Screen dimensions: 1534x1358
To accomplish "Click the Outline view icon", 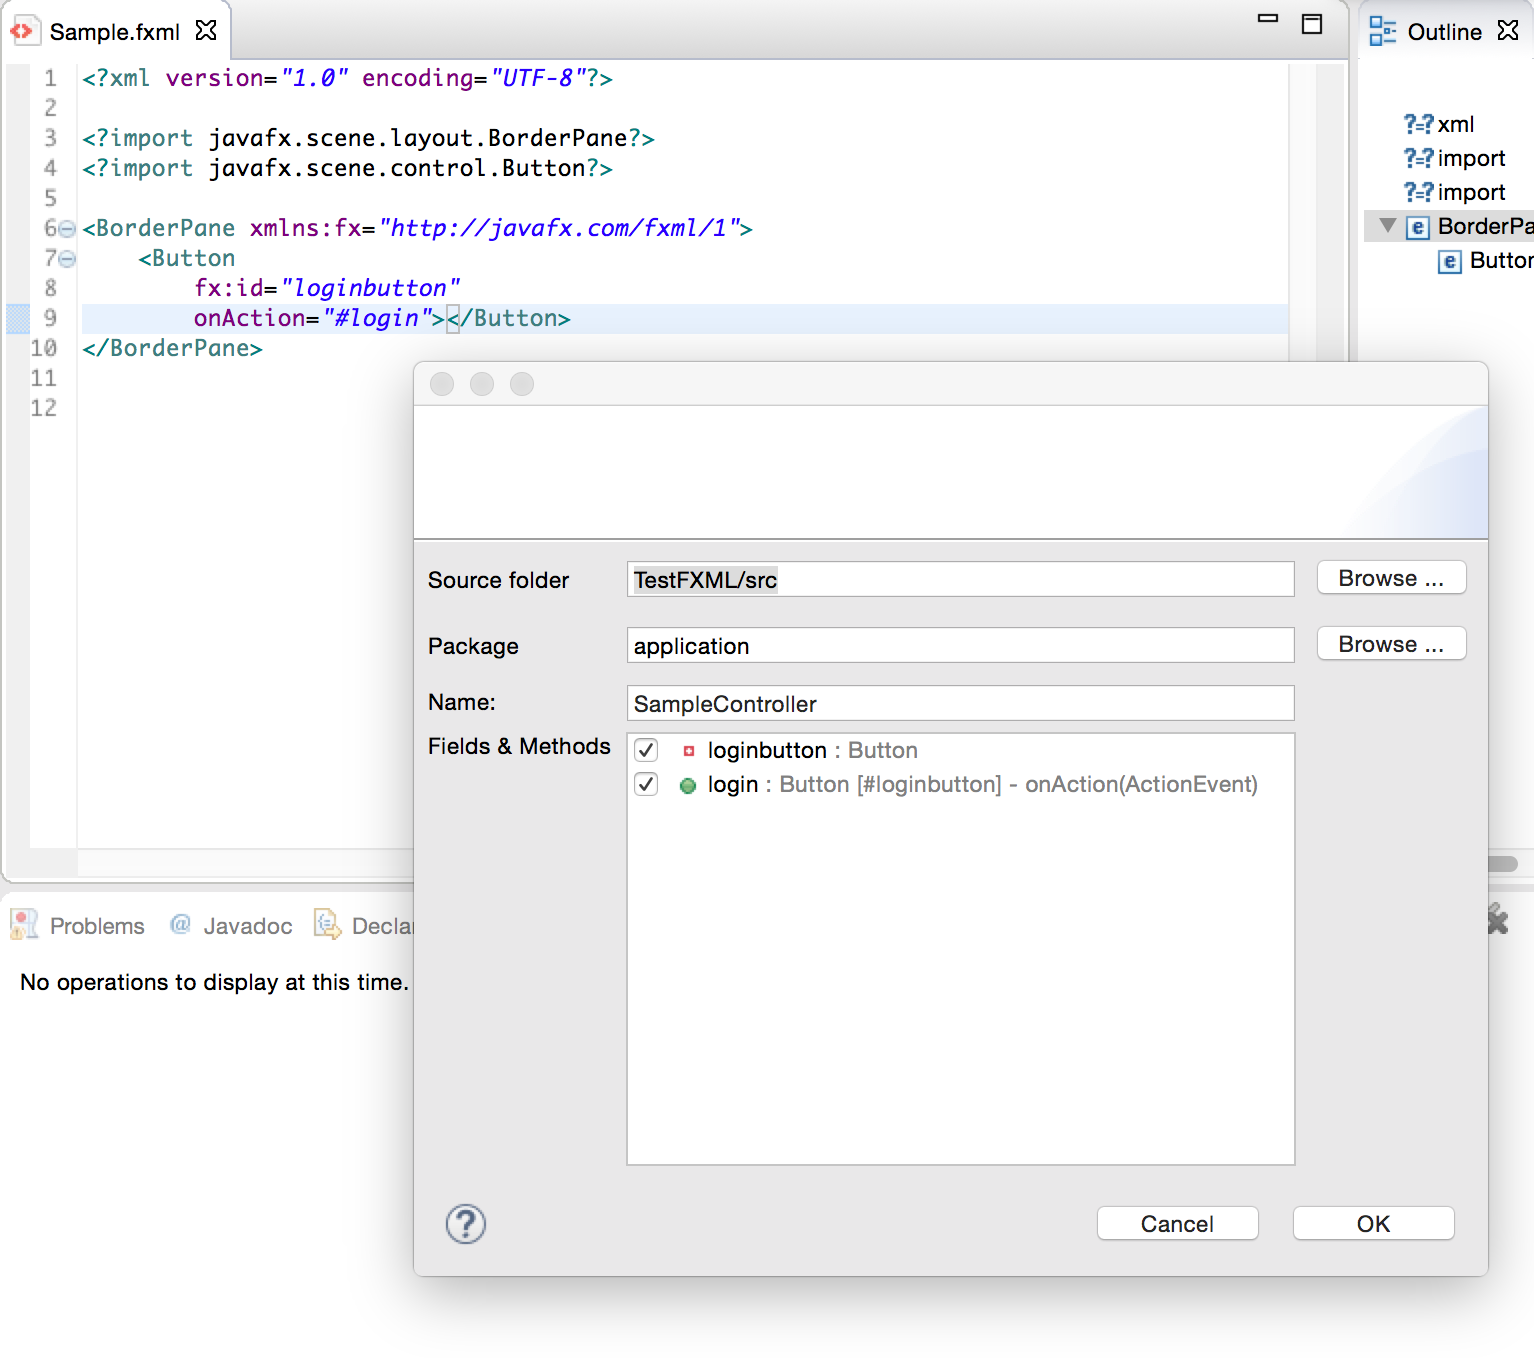I will pos(1382,31).
